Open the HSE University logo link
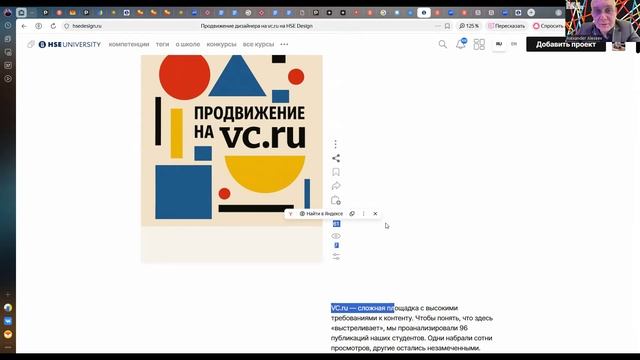 (x=69, y=44)
